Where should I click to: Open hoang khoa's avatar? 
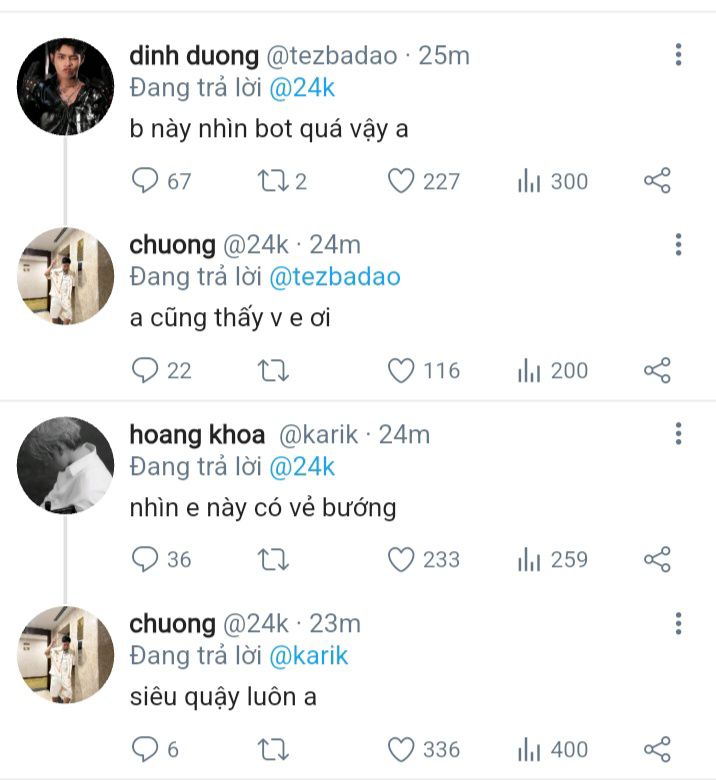click(65, 465)
